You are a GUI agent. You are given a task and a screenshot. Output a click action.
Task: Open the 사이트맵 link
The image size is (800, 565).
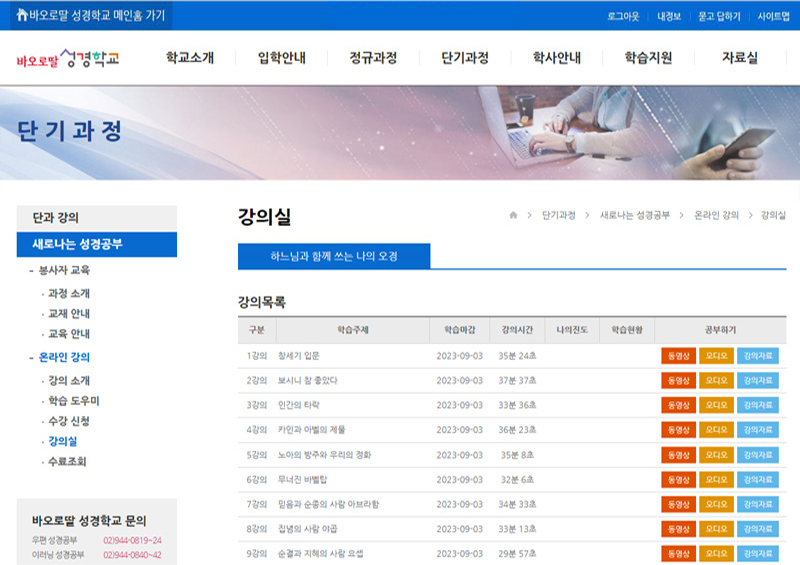(773, 16)
